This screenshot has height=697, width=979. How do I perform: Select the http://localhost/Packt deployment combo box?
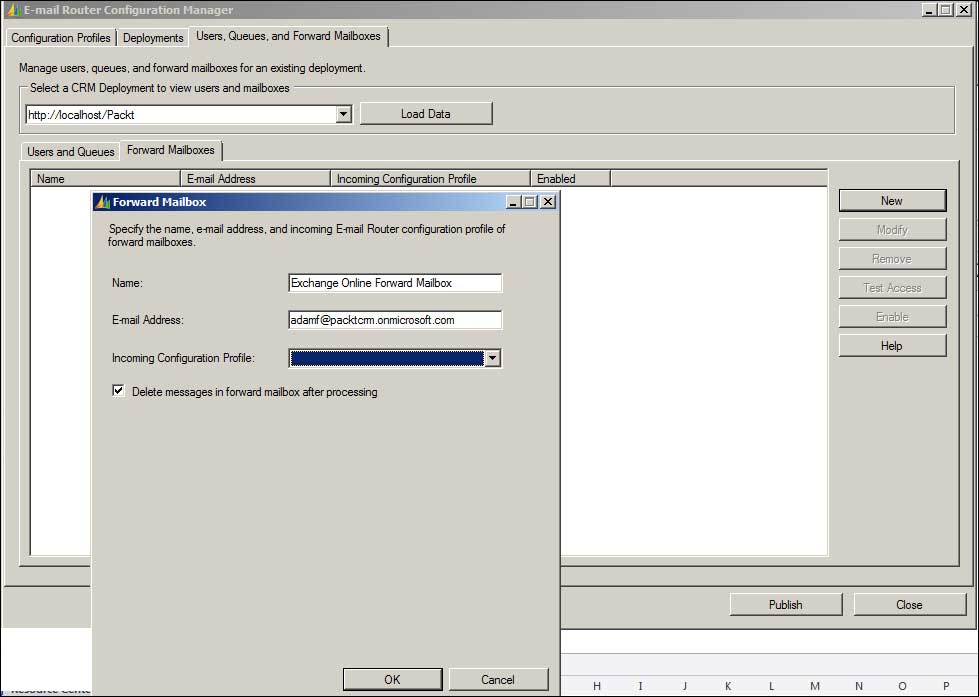point(189,114)
